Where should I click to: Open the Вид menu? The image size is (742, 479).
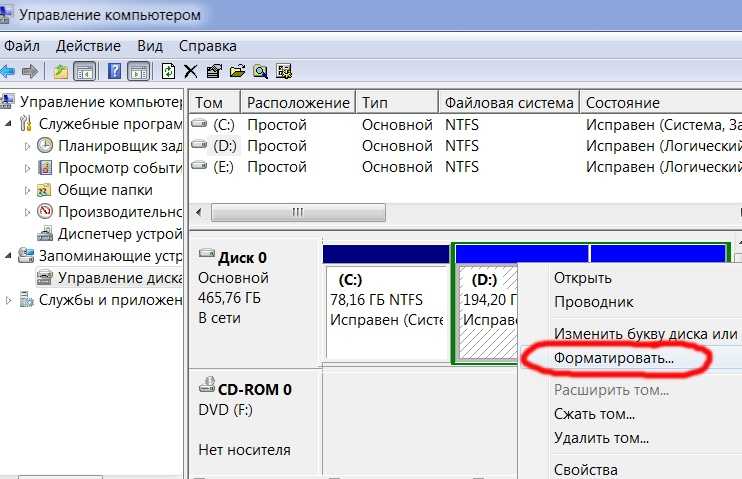click(150, 46)
